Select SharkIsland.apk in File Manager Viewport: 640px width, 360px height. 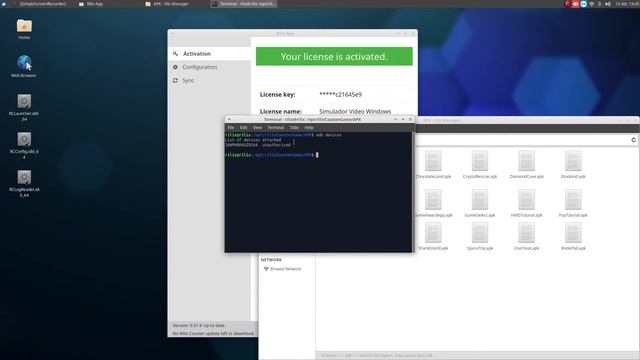pos(433,236)
